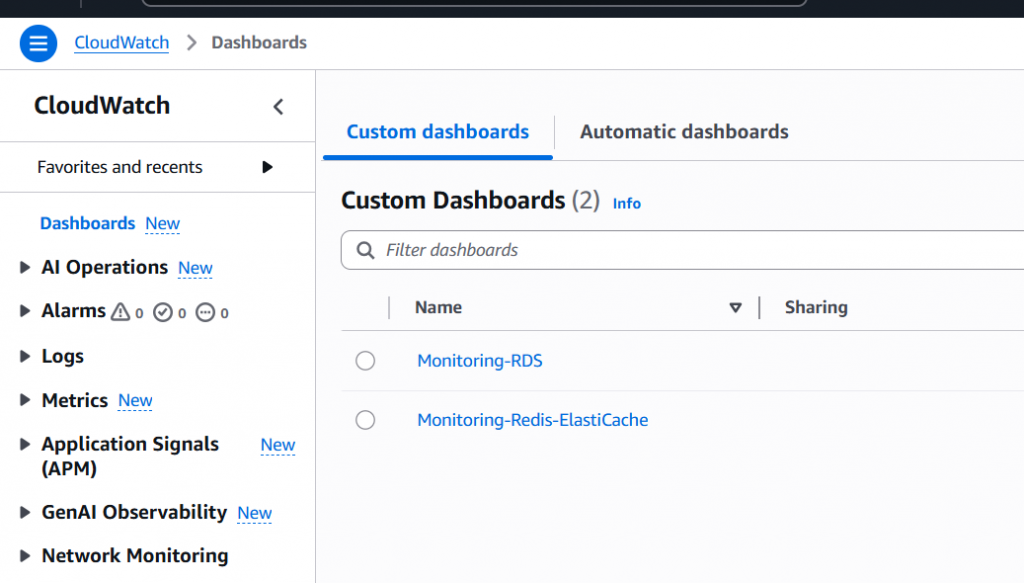1024x583 pixels.
Task: Expand Favorites and recents submenu
Action: pos(267,167)
